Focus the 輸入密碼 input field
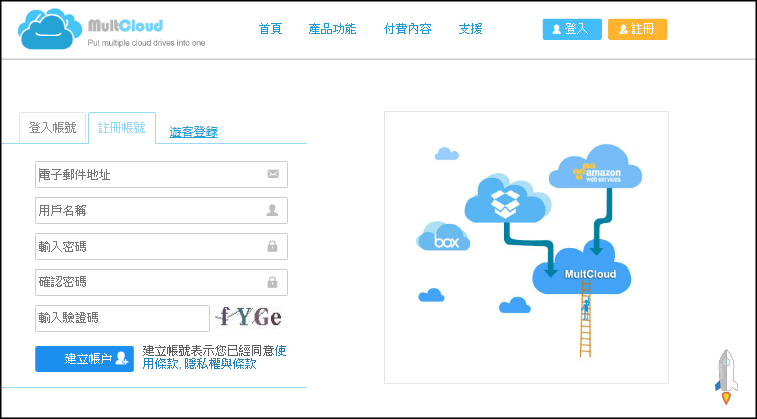Image resolution: width=757 pixels, height=419 pixels. (x=161, y=246)
